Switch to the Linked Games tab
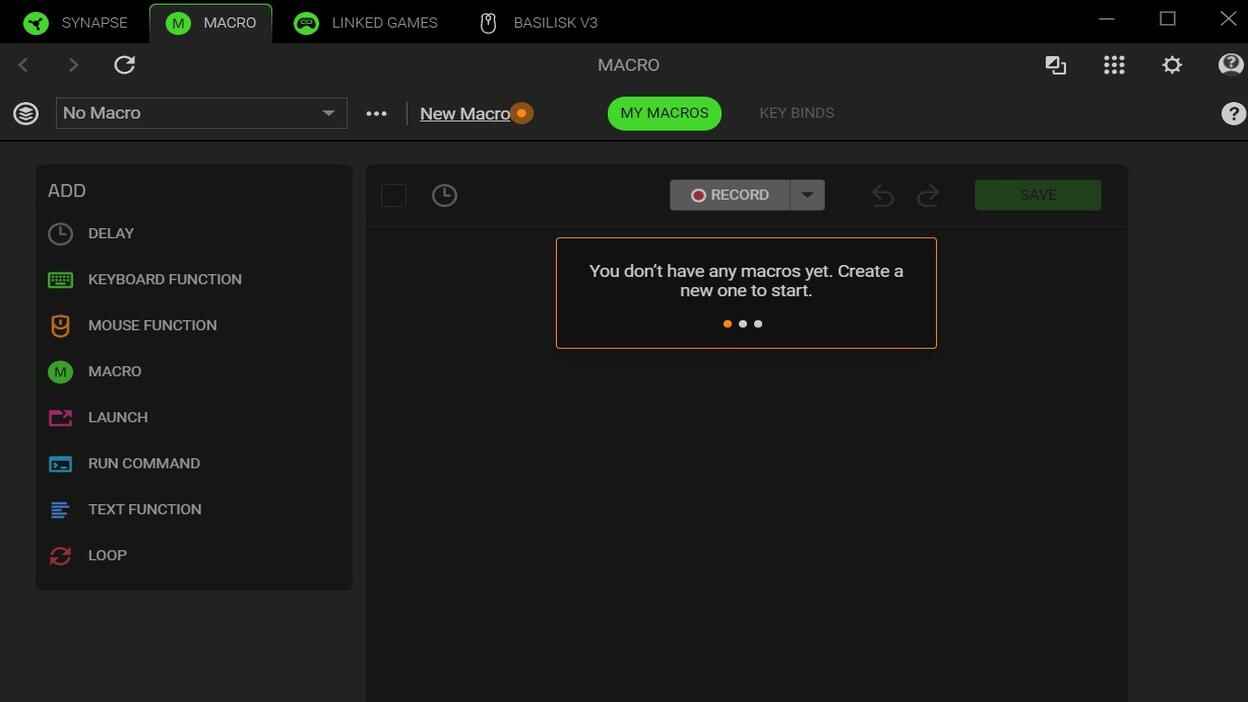The height and width of the screenshot is (702, 1248). coord(366,23)
